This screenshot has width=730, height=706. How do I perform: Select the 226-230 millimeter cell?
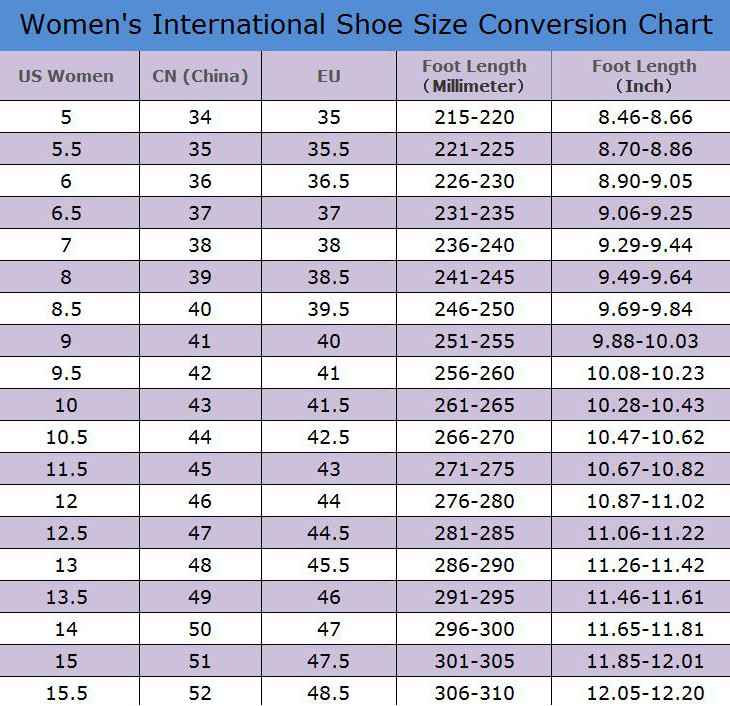[474, 181]
